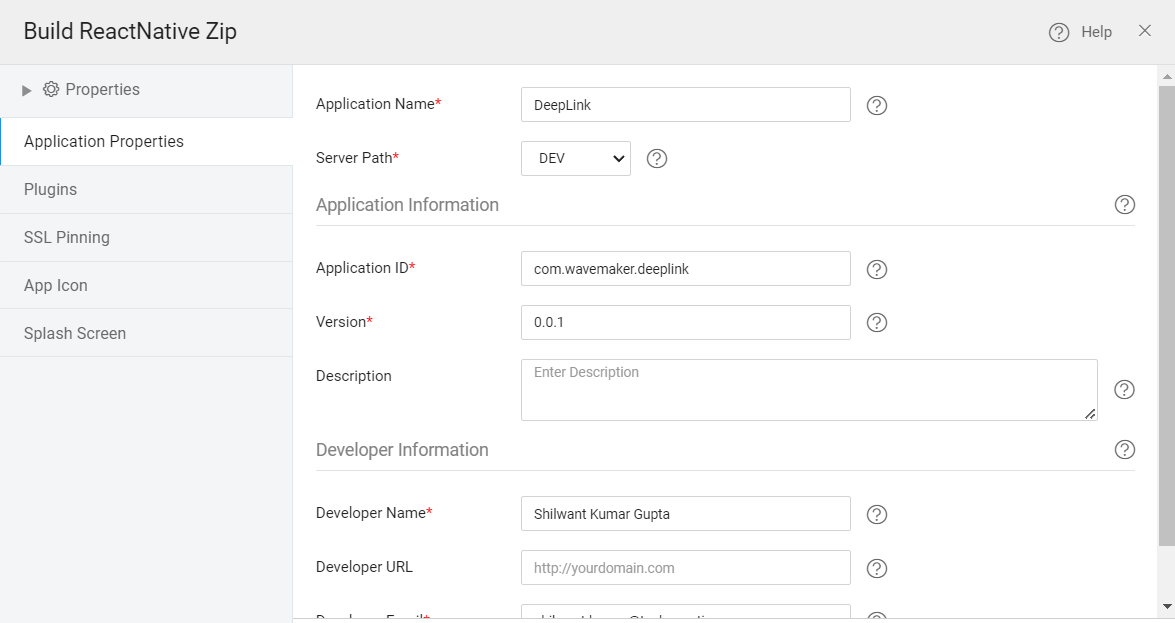Open Help in the dialog header

(1081, 32)
